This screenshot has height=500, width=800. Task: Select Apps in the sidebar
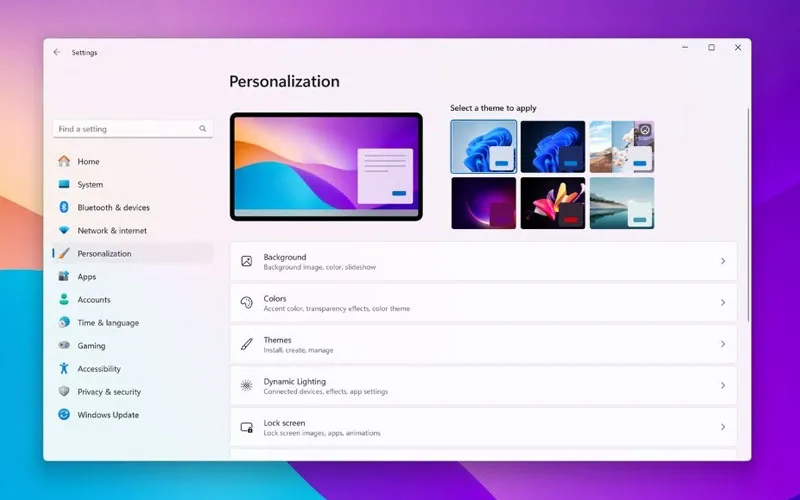(x=133, y=276)
